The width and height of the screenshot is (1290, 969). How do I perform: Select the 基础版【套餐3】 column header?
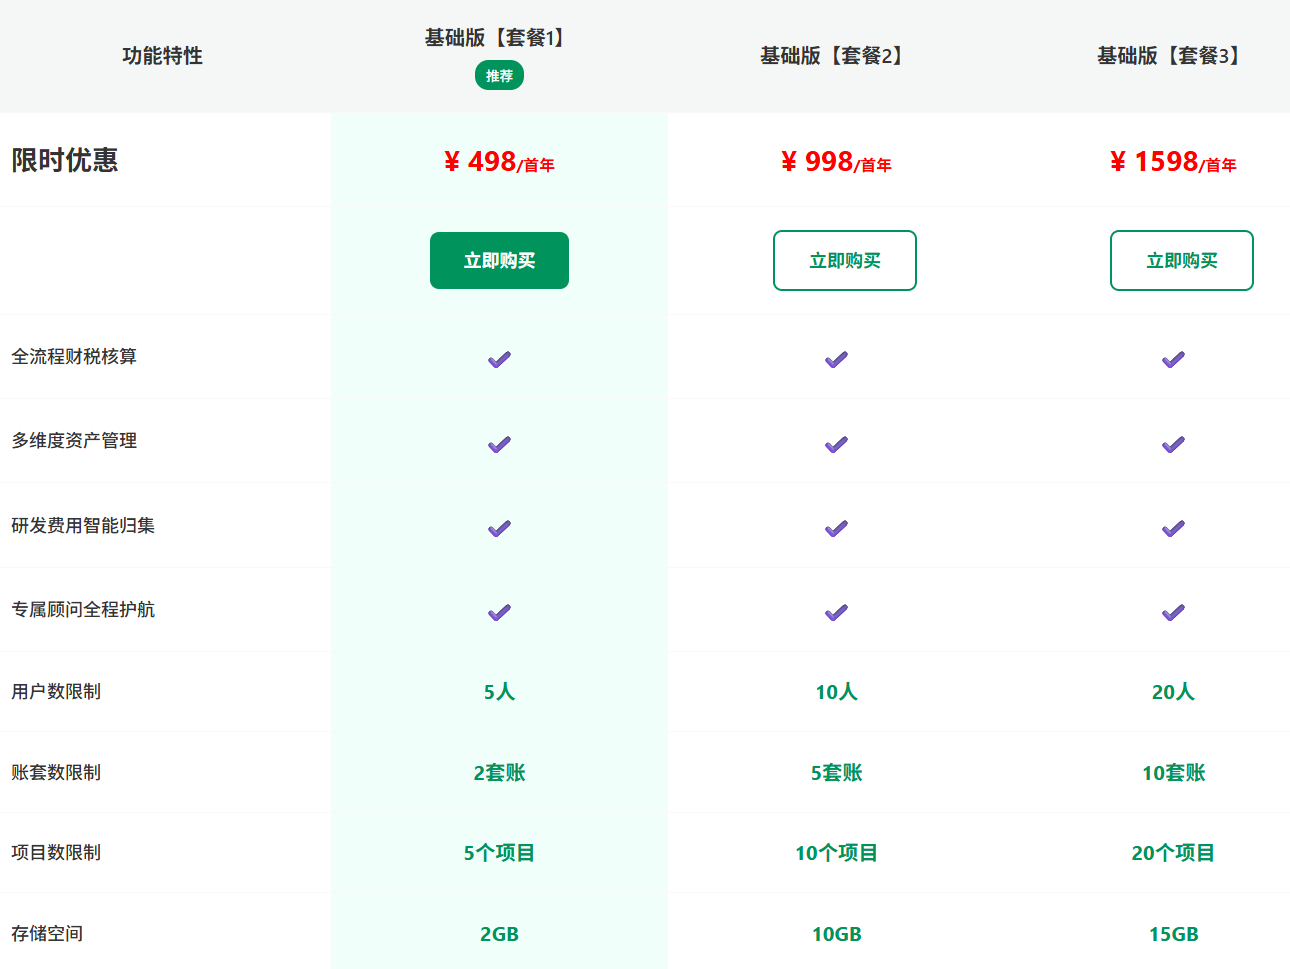1172,56
